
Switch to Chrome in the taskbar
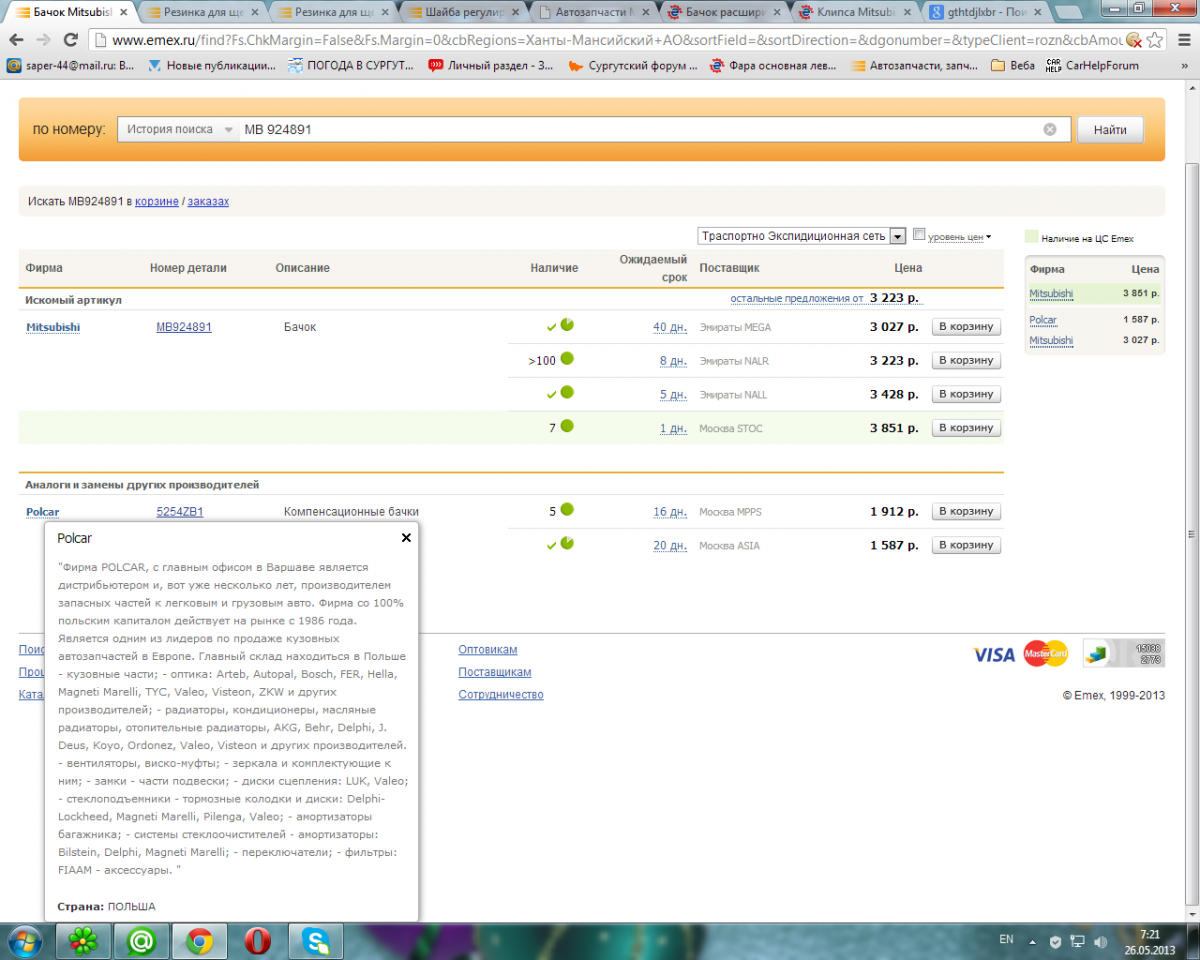click(x=199, y=941)
